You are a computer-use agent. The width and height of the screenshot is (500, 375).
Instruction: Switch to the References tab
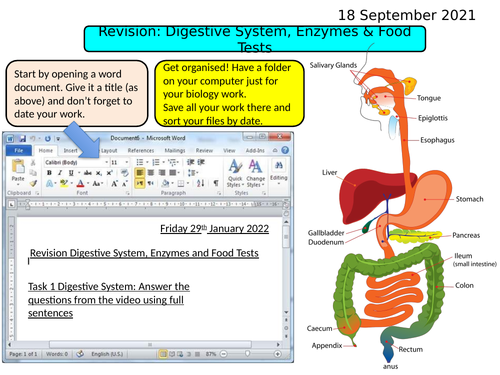[x=141, y=151]
